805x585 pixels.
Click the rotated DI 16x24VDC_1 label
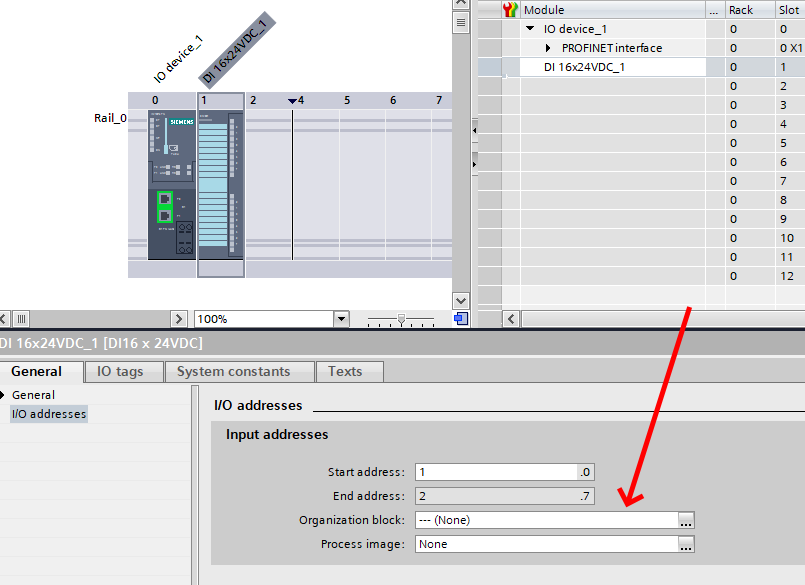(x=237, y=50)
